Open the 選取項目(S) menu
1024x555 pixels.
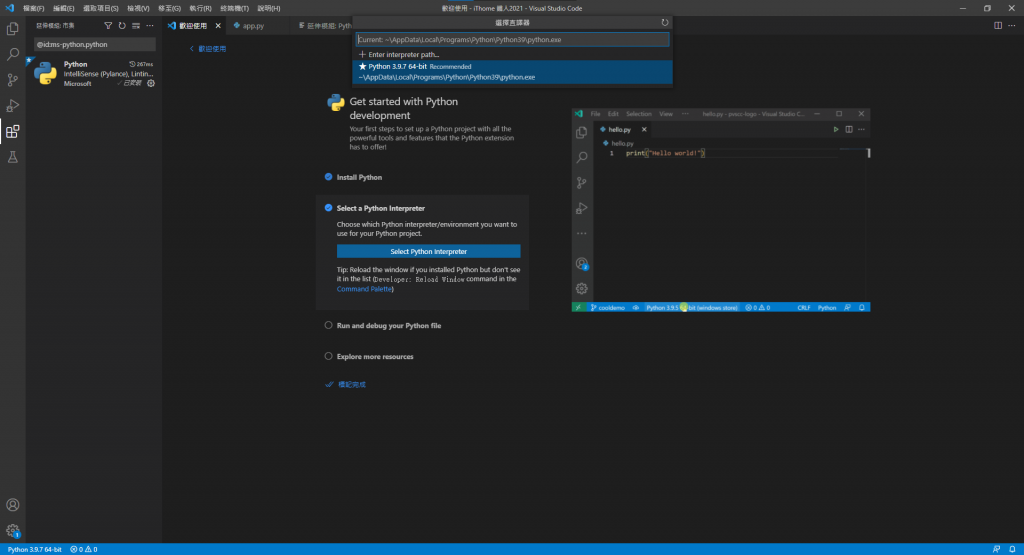coord(101,8)
